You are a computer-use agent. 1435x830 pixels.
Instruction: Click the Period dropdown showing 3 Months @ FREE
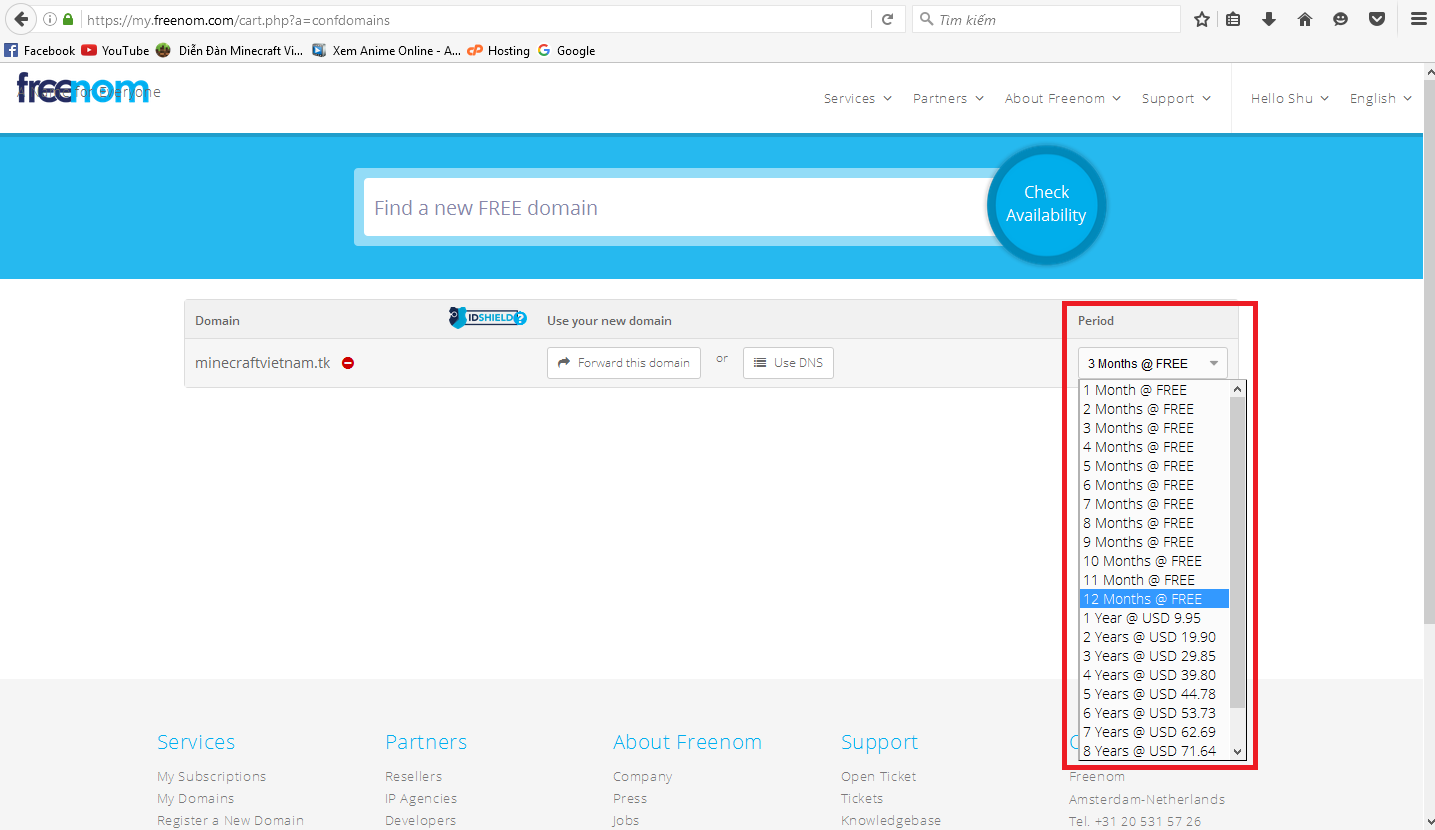[1152, 363]
